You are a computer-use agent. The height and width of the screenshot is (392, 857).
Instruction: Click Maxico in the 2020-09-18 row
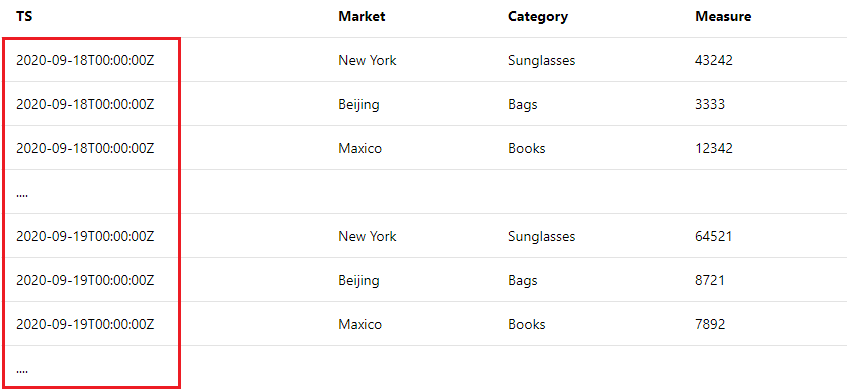360,148
